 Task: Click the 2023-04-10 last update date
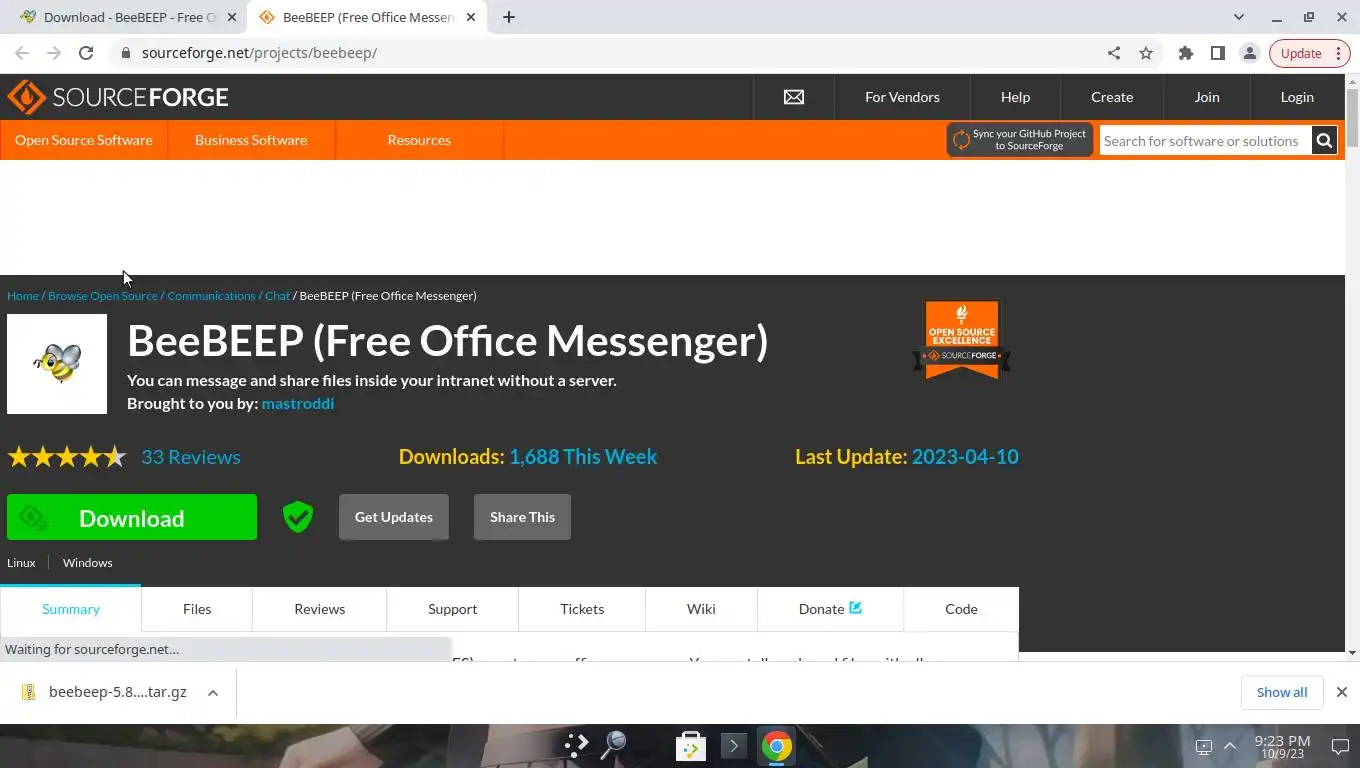coord(965,456)
